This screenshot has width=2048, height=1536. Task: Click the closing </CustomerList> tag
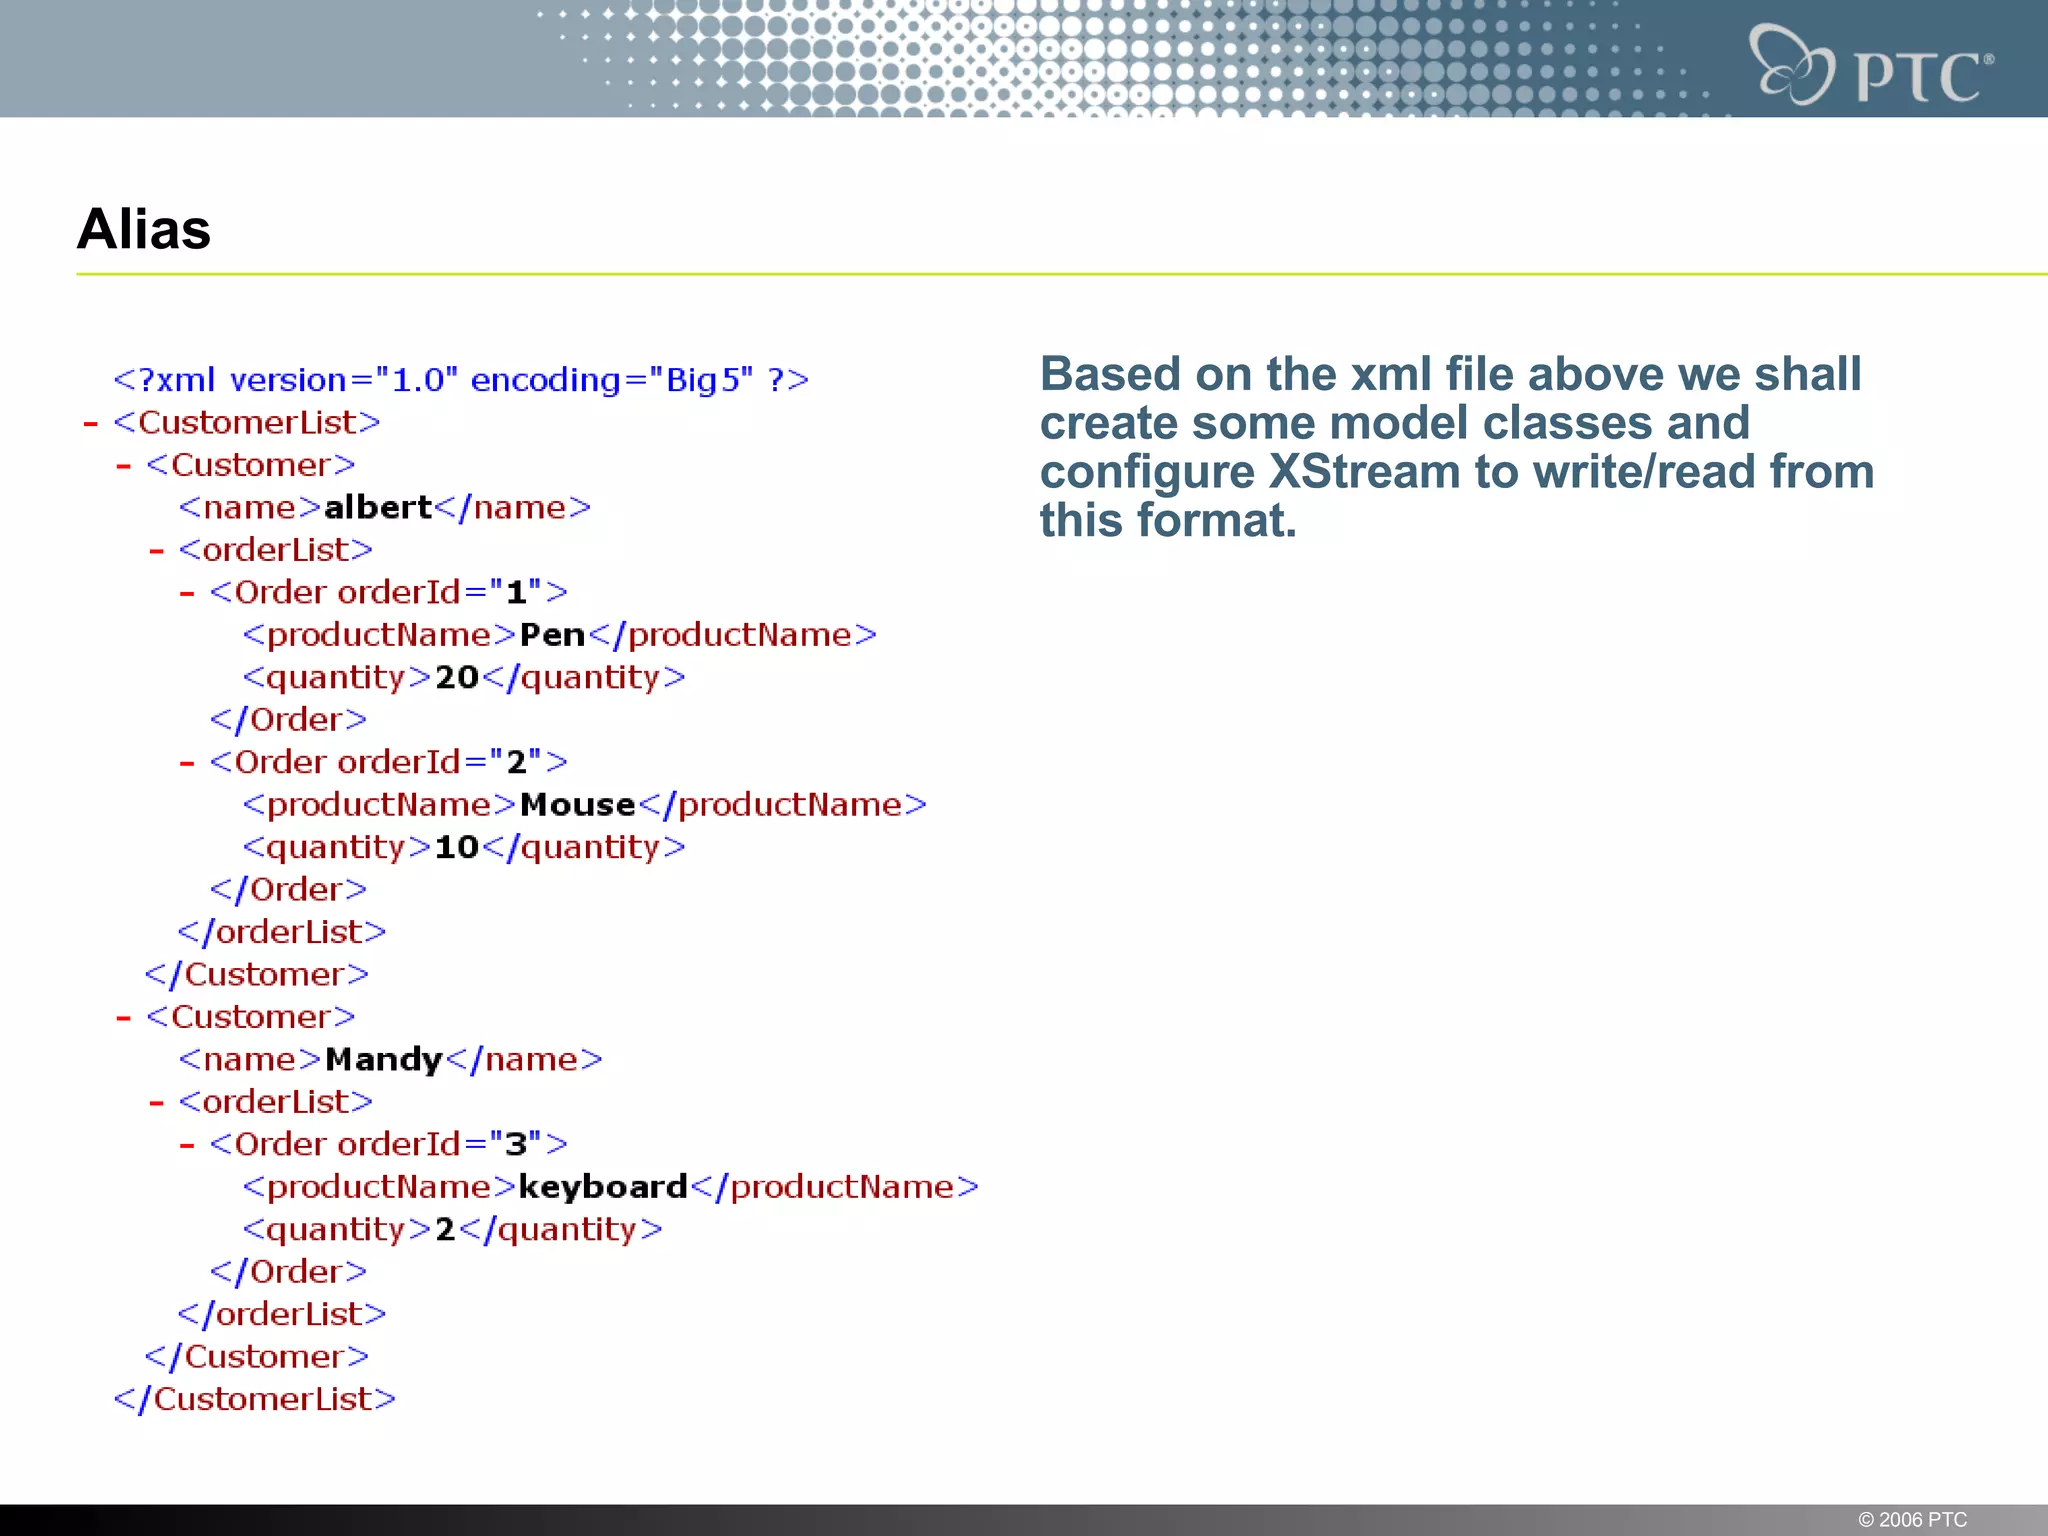[x=255, y=1399]
